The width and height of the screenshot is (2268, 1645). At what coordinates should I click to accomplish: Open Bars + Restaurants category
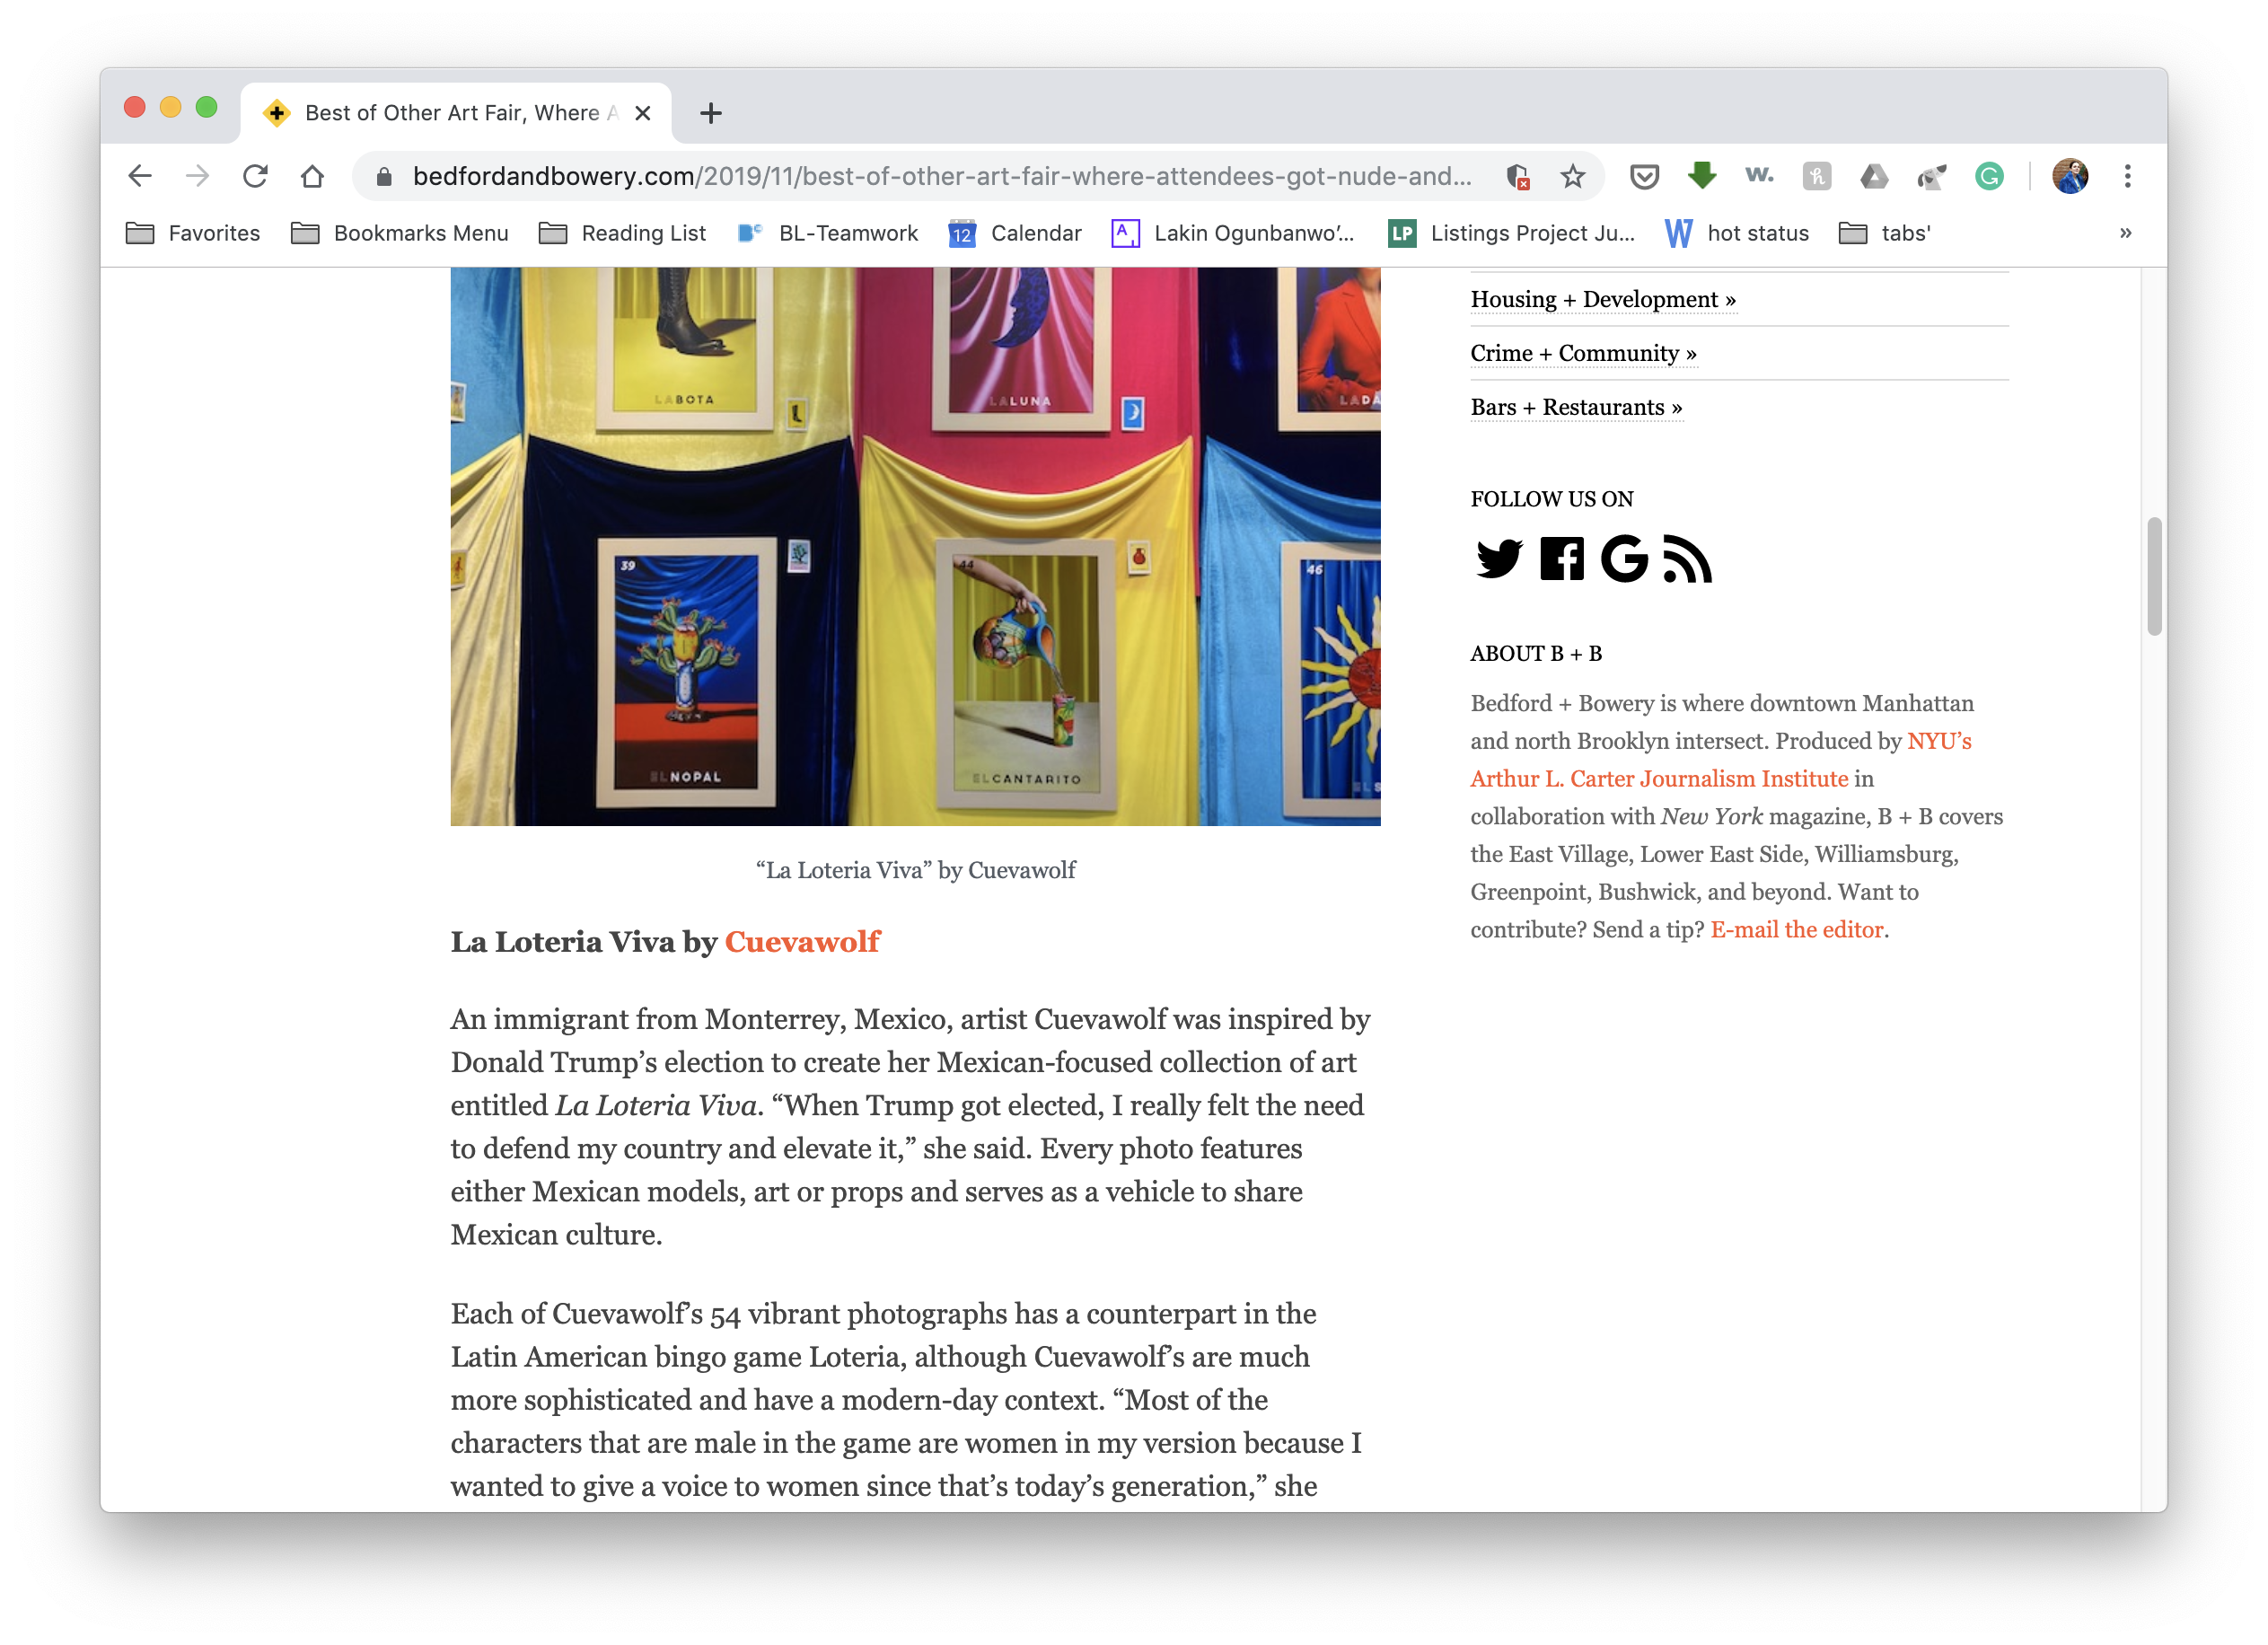(1576, 407)
